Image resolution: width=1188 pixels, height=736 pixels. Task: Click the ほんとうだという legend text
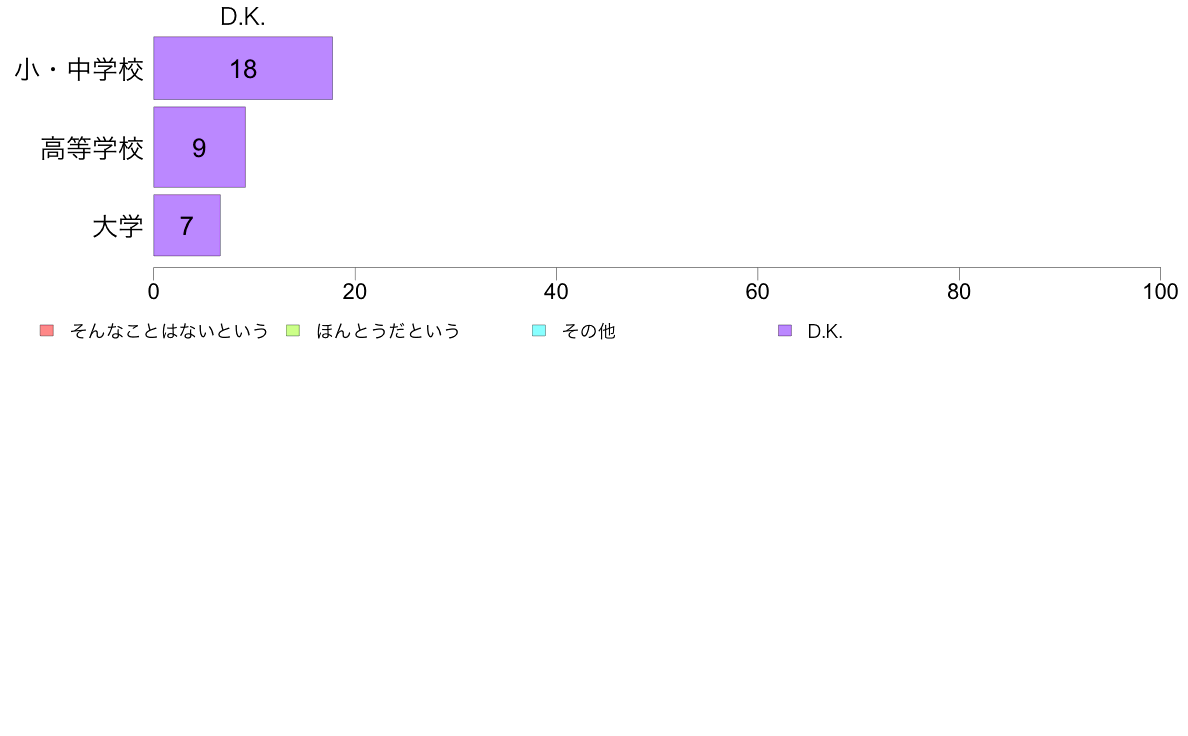388,331
